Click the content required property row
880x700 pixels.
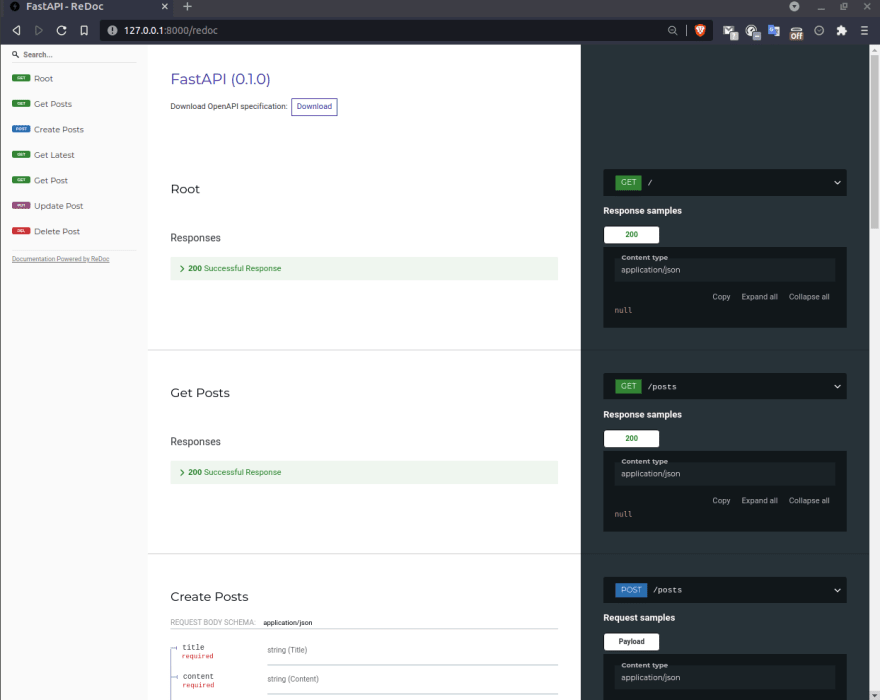coord(364,680)
